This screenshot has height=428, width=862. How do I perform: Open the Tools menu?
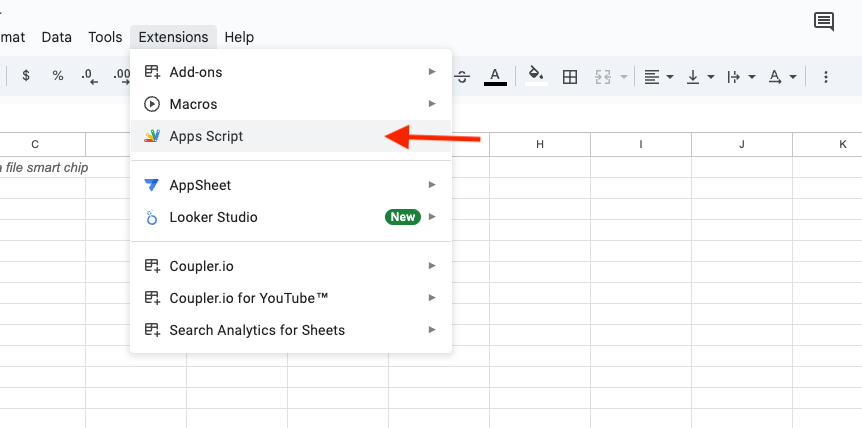(105, 37)
